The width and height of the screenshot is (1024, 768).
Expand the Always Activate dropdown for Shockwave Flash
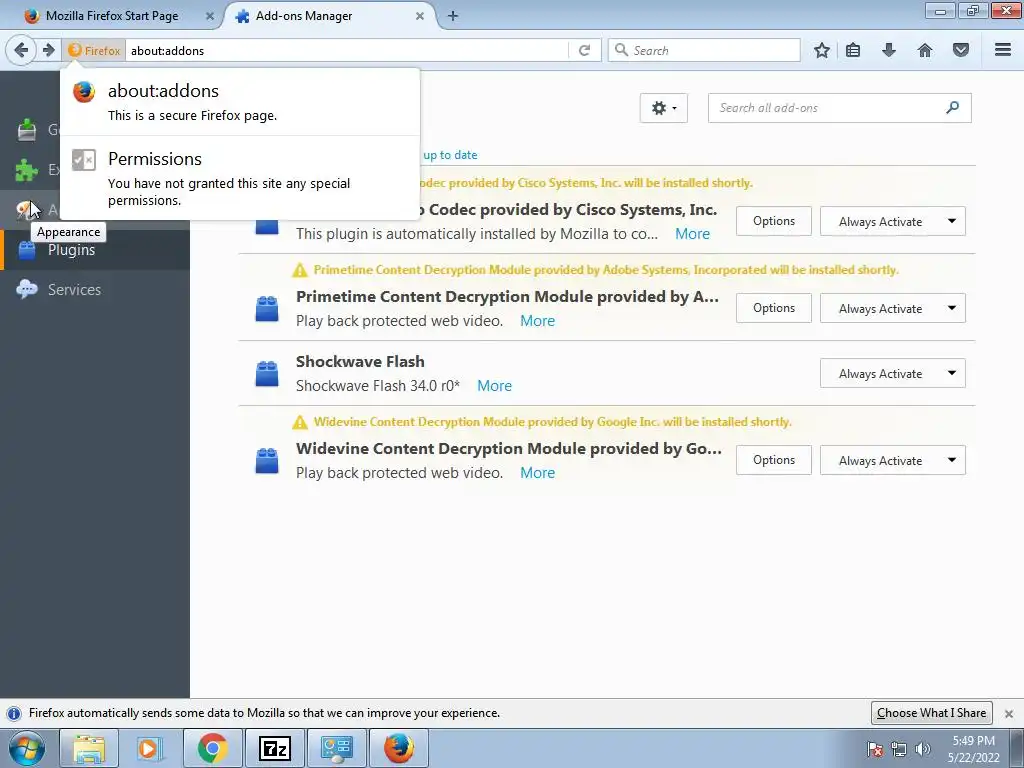892,374
